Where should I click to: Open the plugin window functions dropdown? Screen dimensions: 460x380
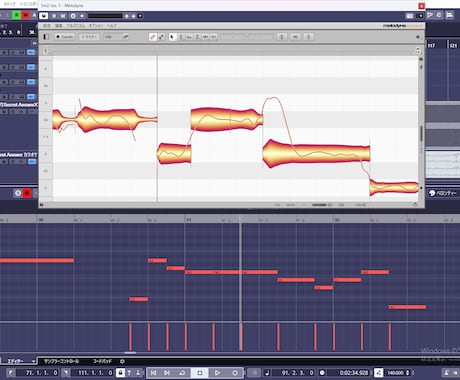click(421, 16)
